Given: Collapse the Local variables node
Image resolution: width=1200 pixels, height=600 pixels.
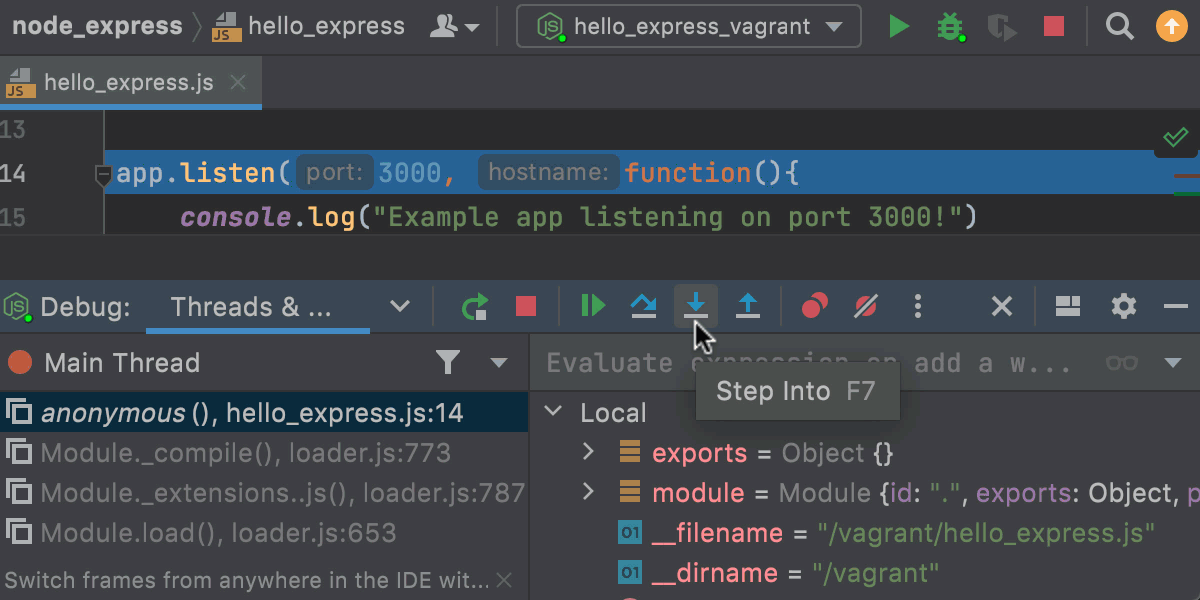Looking at the screenshot, I should (553, 412).
